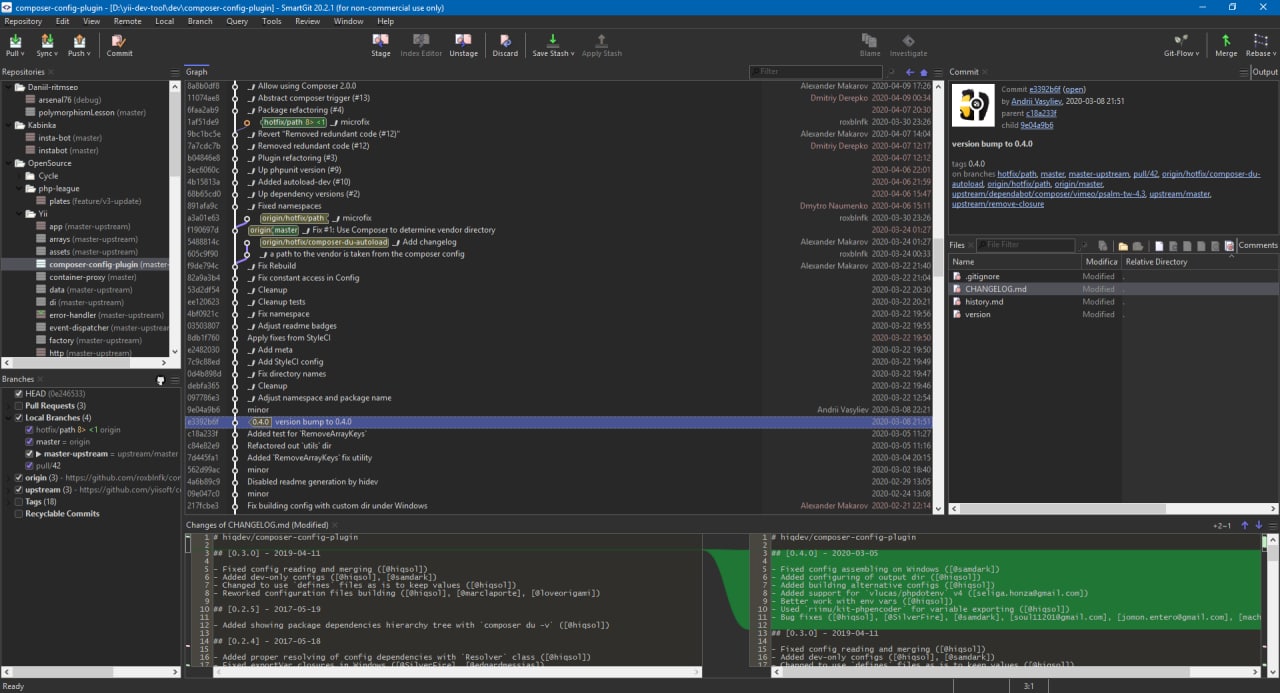
Task: Open the Branch menu
Action: click(x=200, y=21)
